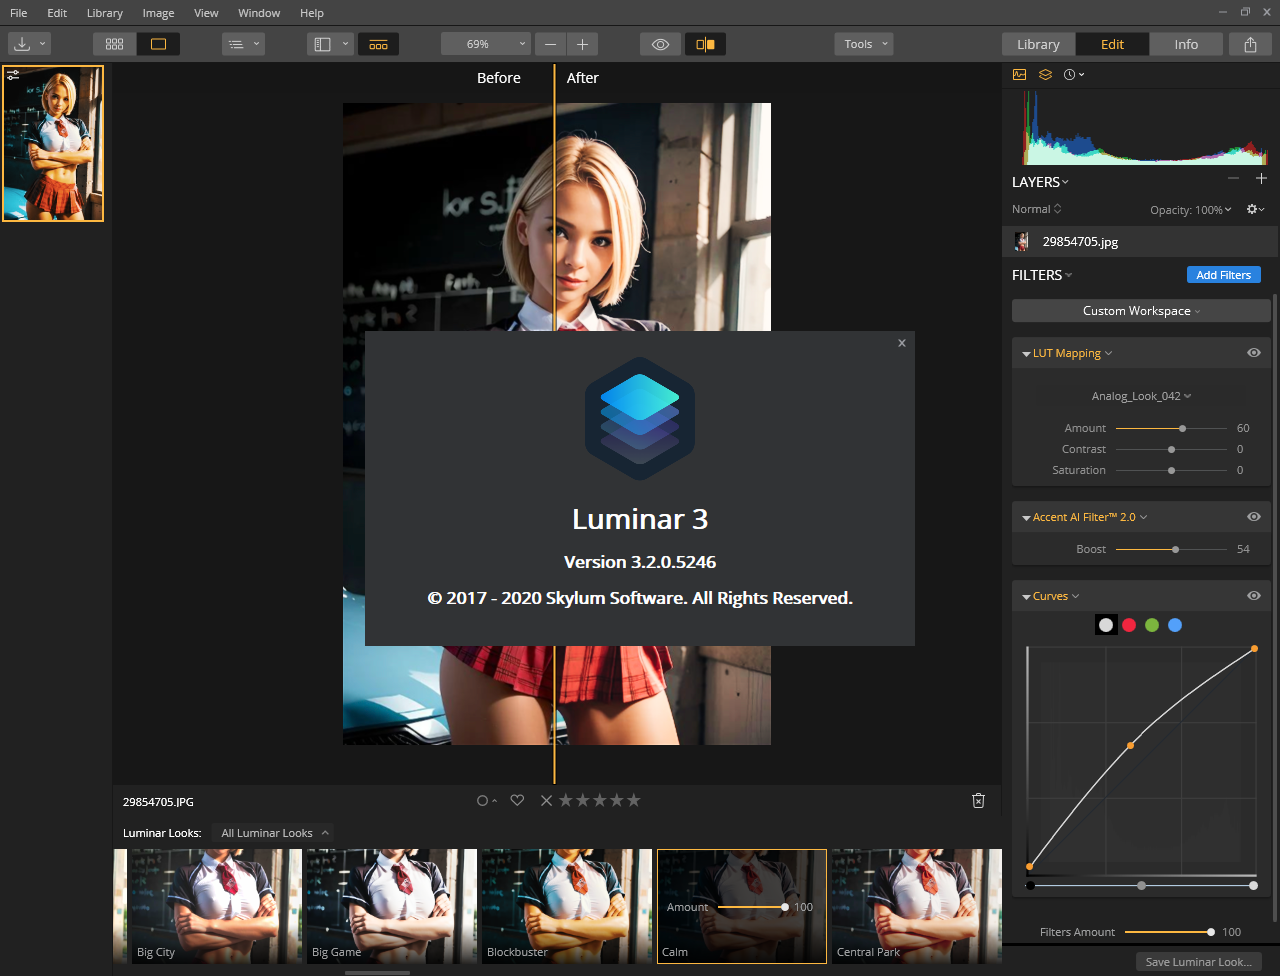Mark image as favorite with heart
The width and height of the screenshot is (1280, 976).
point(517,800)
